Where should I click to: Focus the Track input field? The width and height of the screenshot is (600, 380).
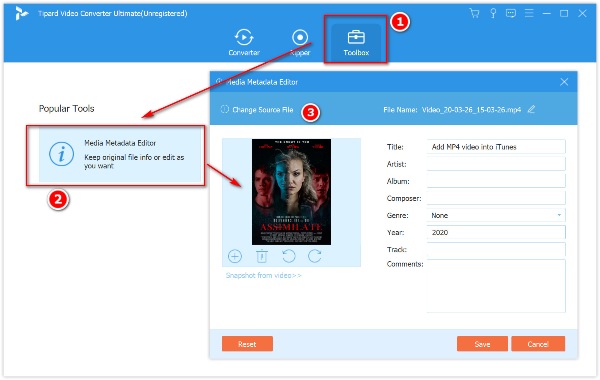[496, 250]
